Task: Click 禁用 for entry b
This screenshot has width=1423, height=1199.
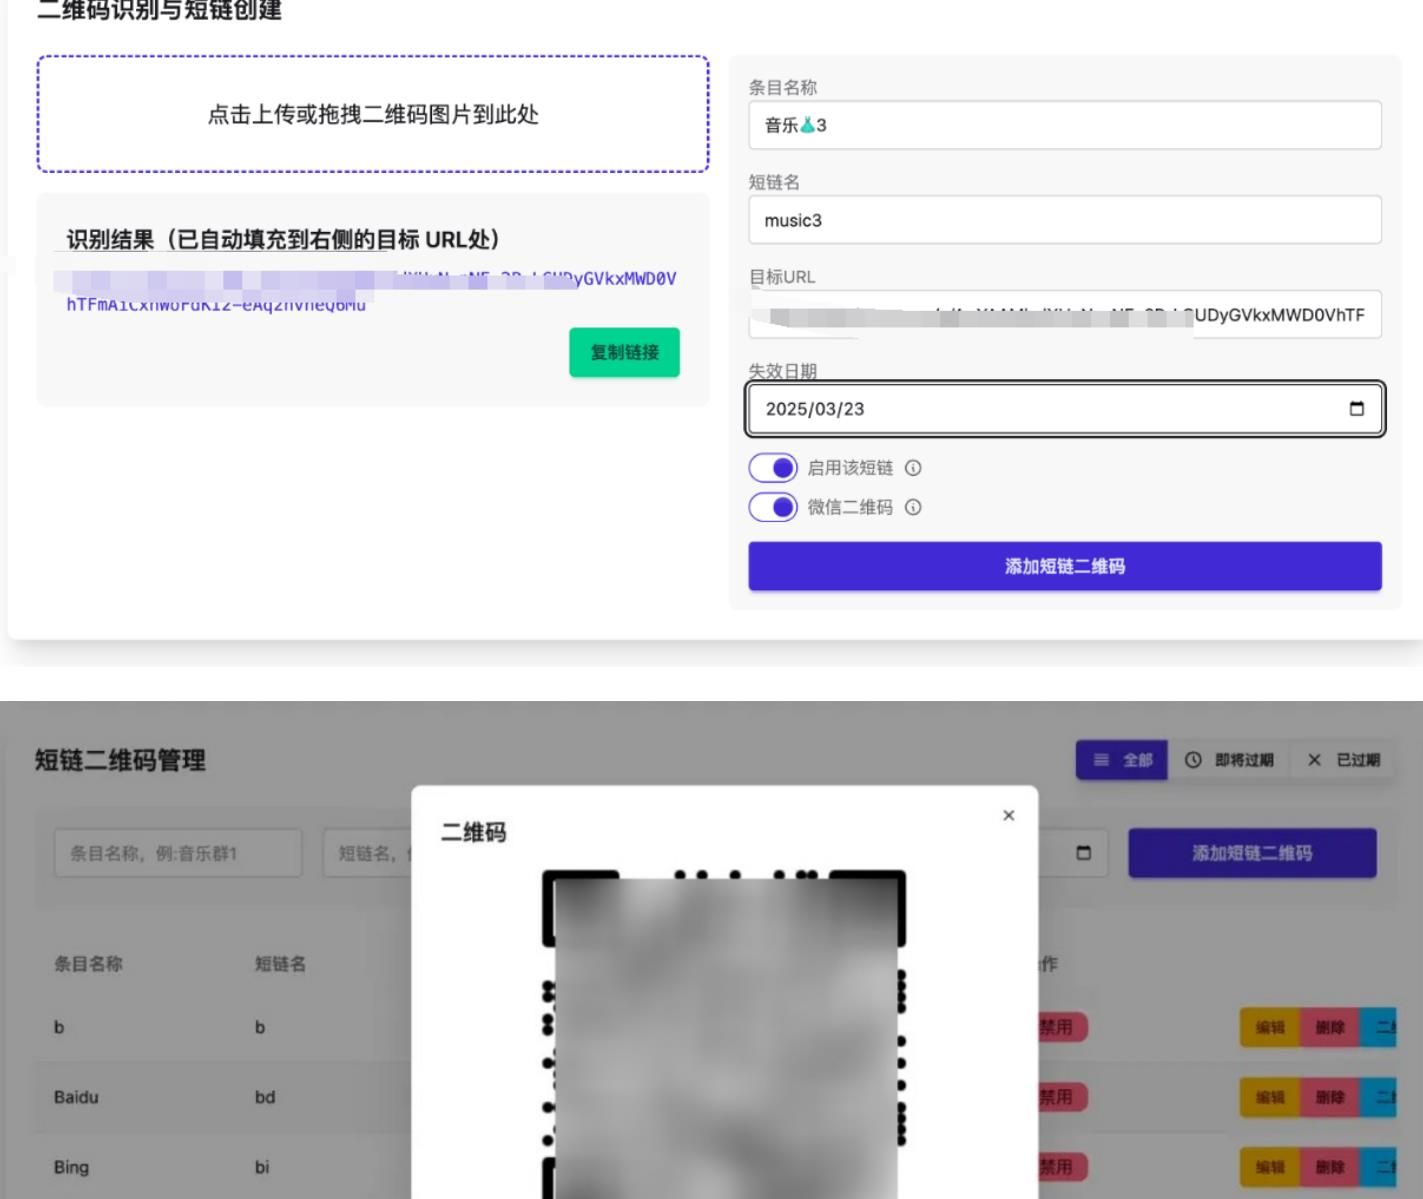Action: pyautogui.click(x=1062, y=1027)
